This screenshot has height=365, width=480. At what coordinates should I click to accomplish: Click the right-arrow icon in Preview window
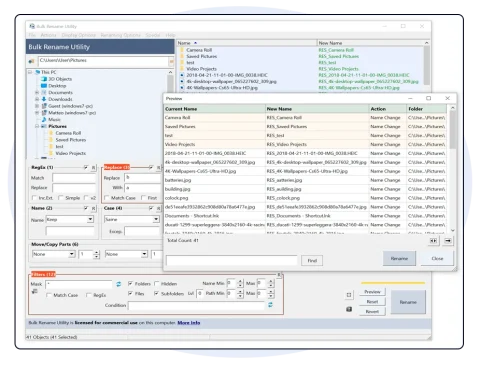click(x=448, y=240)
